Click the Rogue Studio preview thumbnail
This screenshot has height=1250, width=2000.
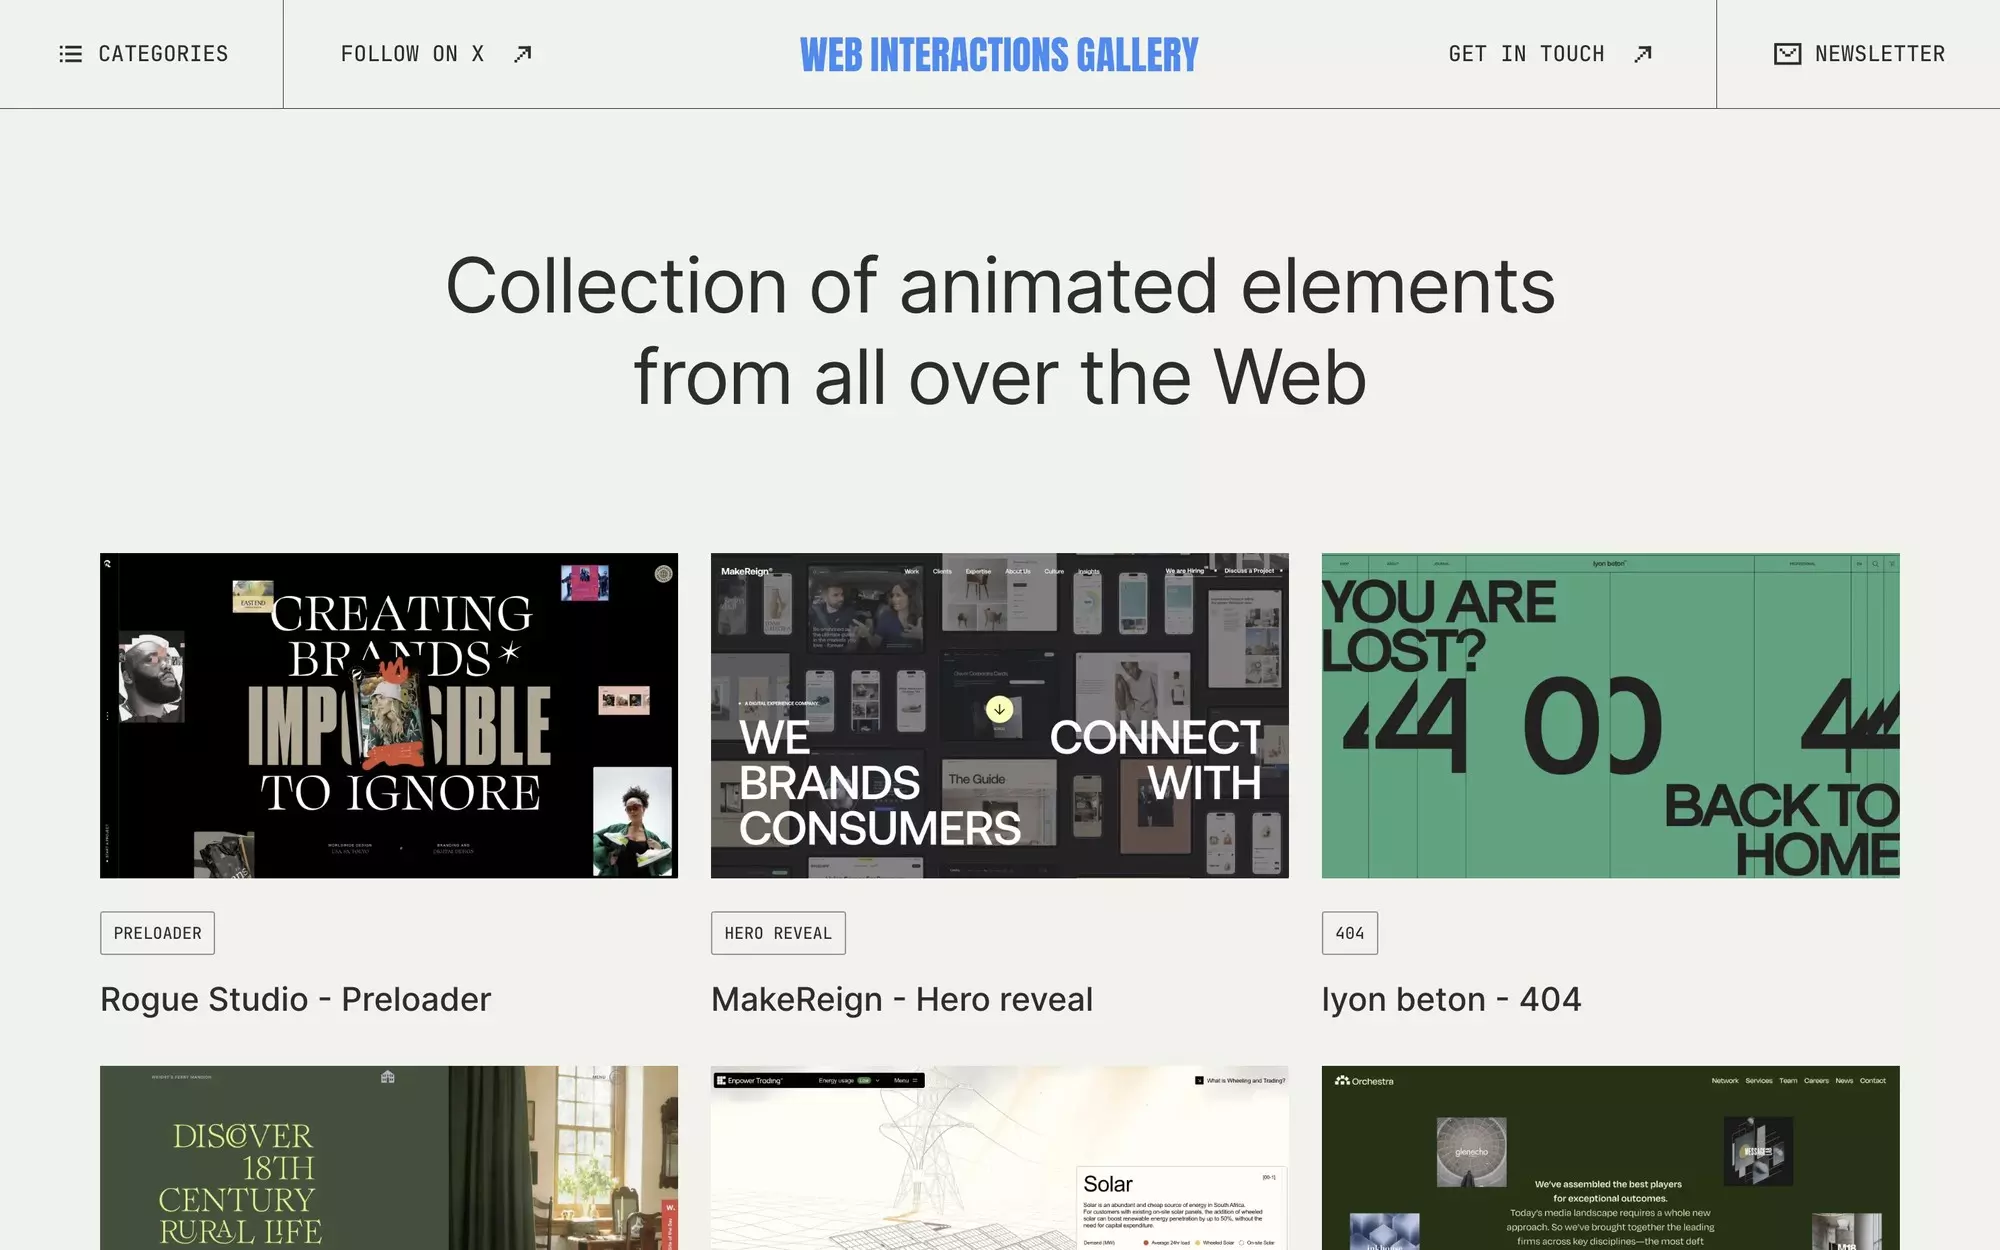coord(388,714)
